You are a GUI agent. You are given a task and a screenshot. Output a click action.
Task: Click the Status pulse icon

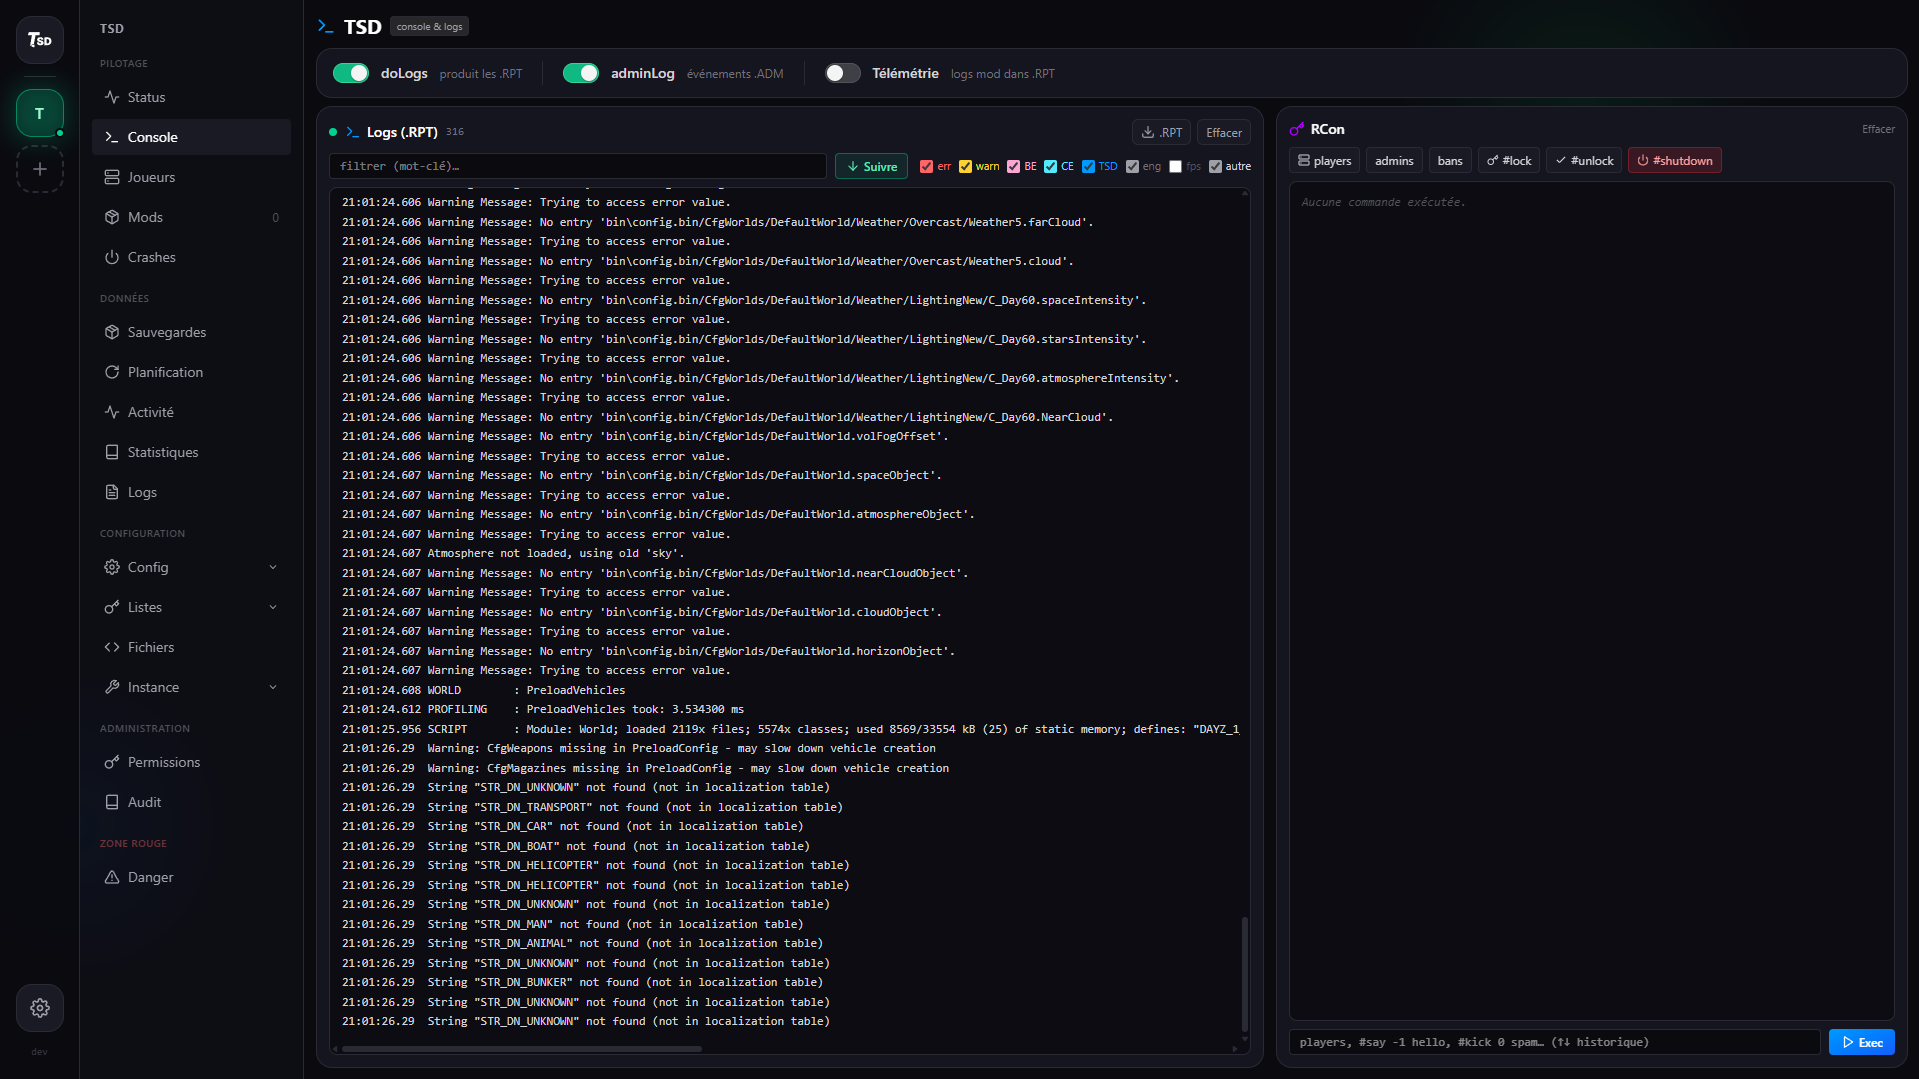(x=112, y=97)
